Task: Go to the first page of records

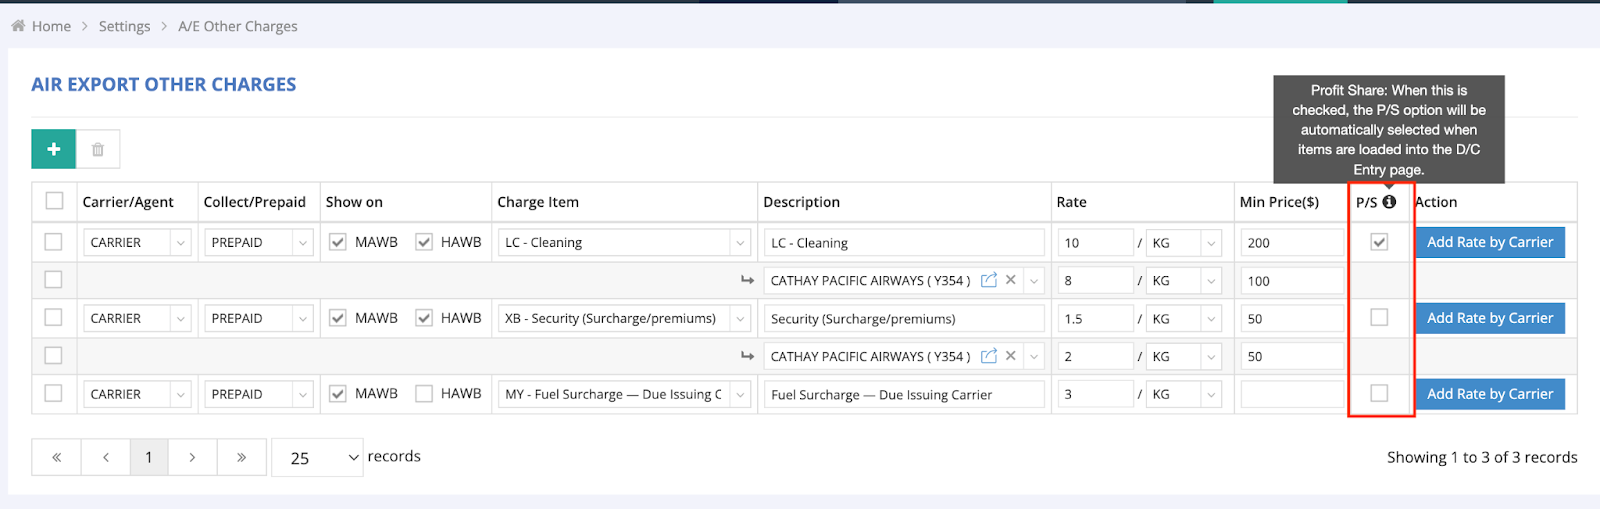Action: (57, 457)
